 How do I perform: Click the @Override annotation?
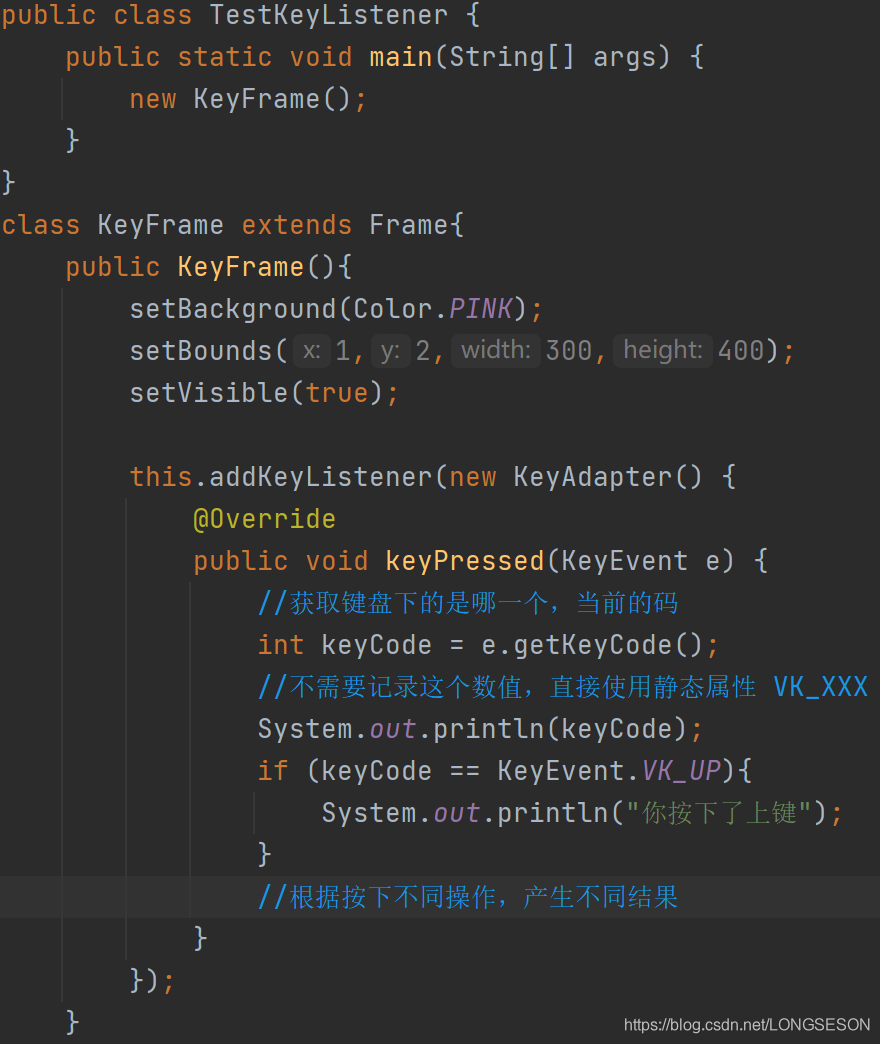(264, 519)
